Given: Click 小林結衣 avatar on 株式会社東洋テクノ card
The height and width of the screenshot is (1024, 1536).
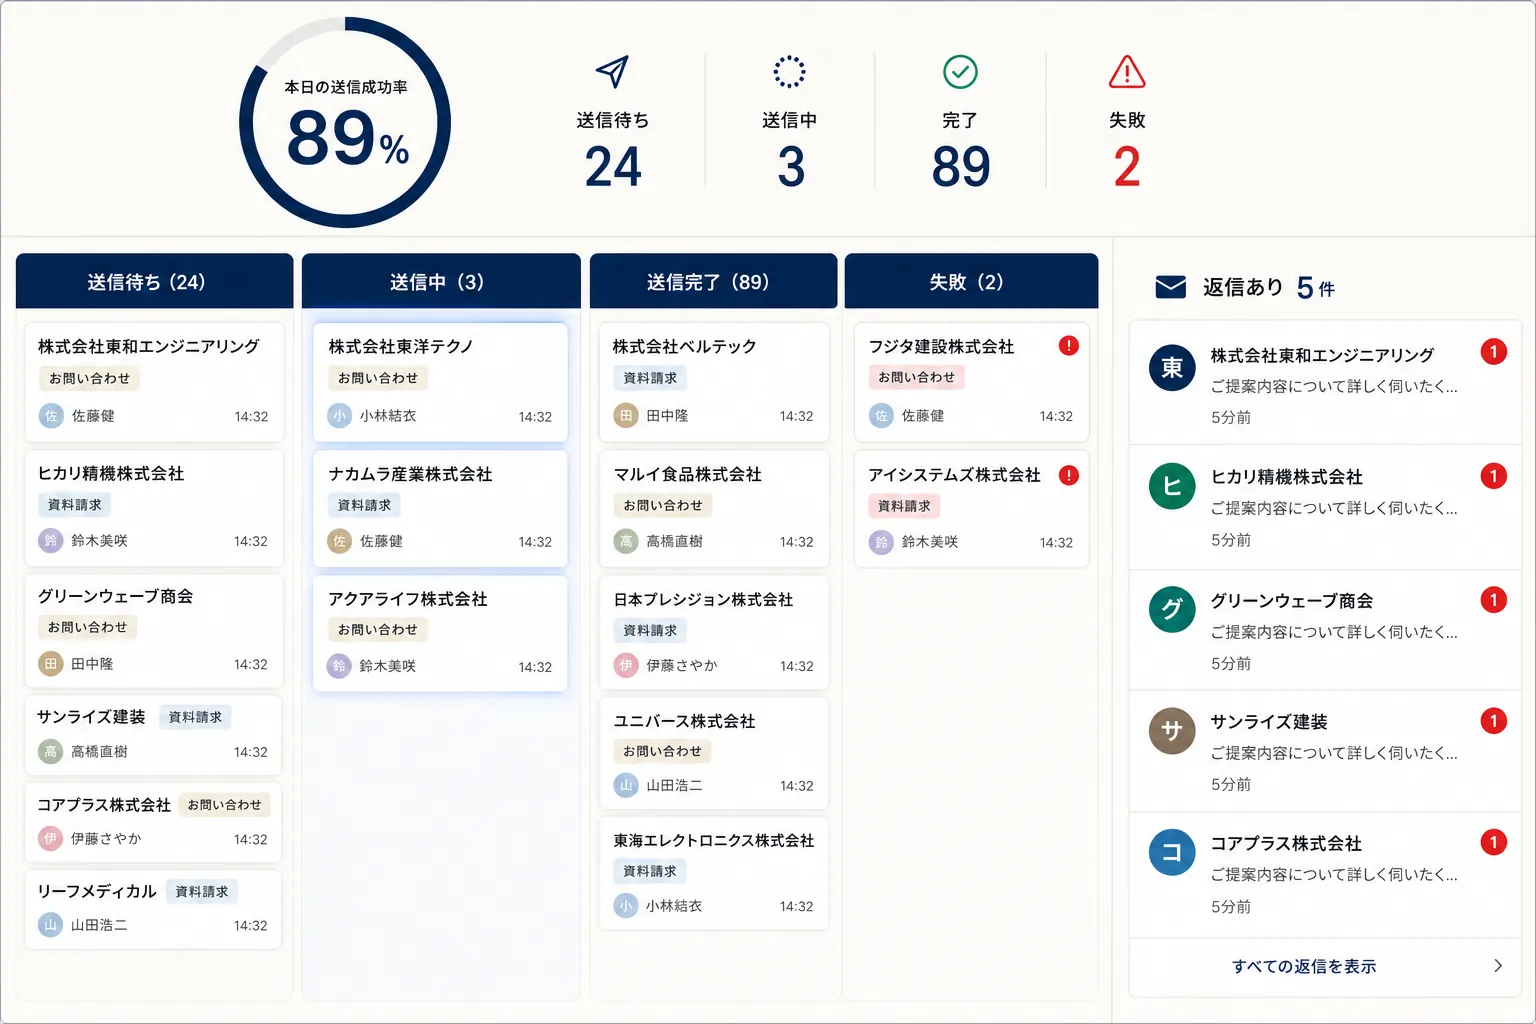Looking at the screenshot, I should point(340,416).
